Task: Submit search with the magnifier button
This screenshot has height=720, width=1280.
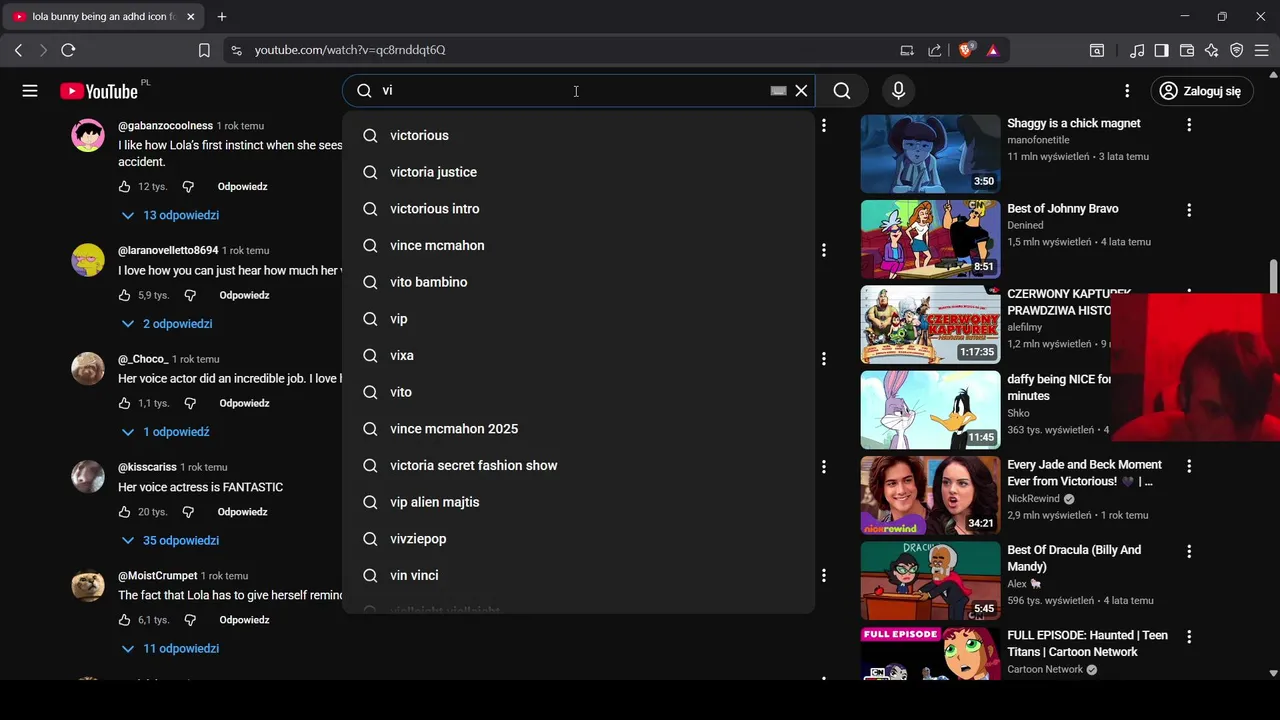Action: point(842,91)
